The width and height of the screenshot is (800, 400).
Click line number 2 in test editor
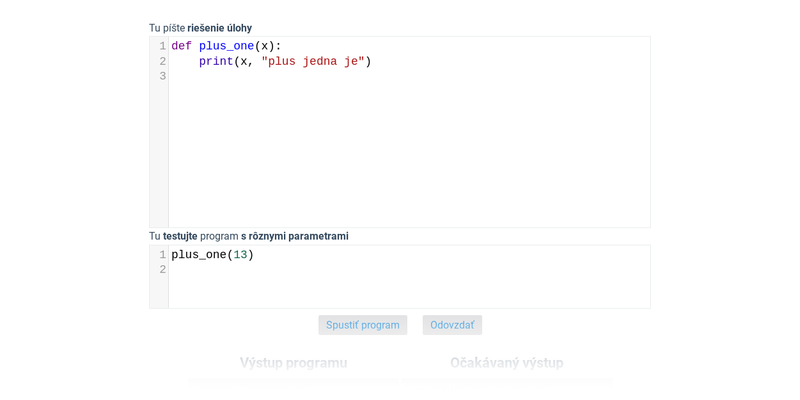[163, 269]
